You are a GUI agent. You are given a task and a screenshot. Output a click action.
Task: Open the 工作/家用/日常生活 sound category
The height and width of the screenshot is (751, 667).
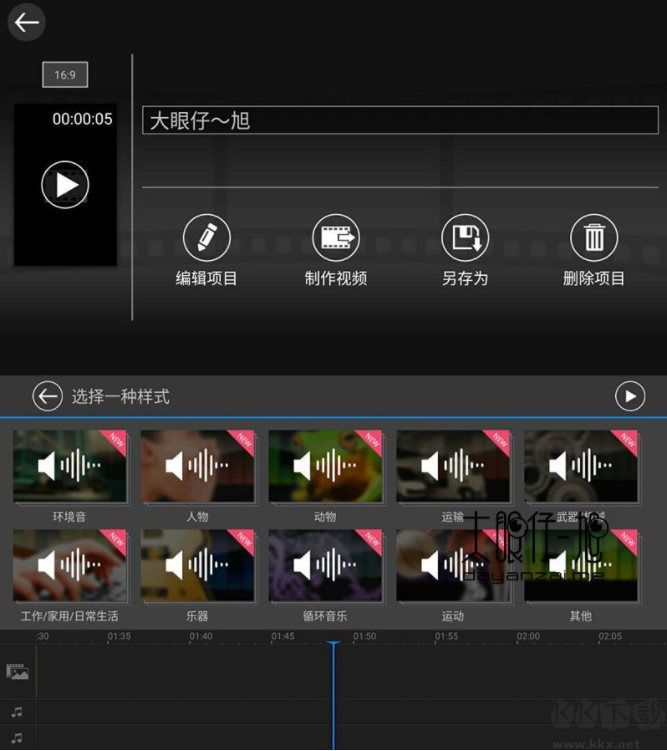tap(70, 565)
